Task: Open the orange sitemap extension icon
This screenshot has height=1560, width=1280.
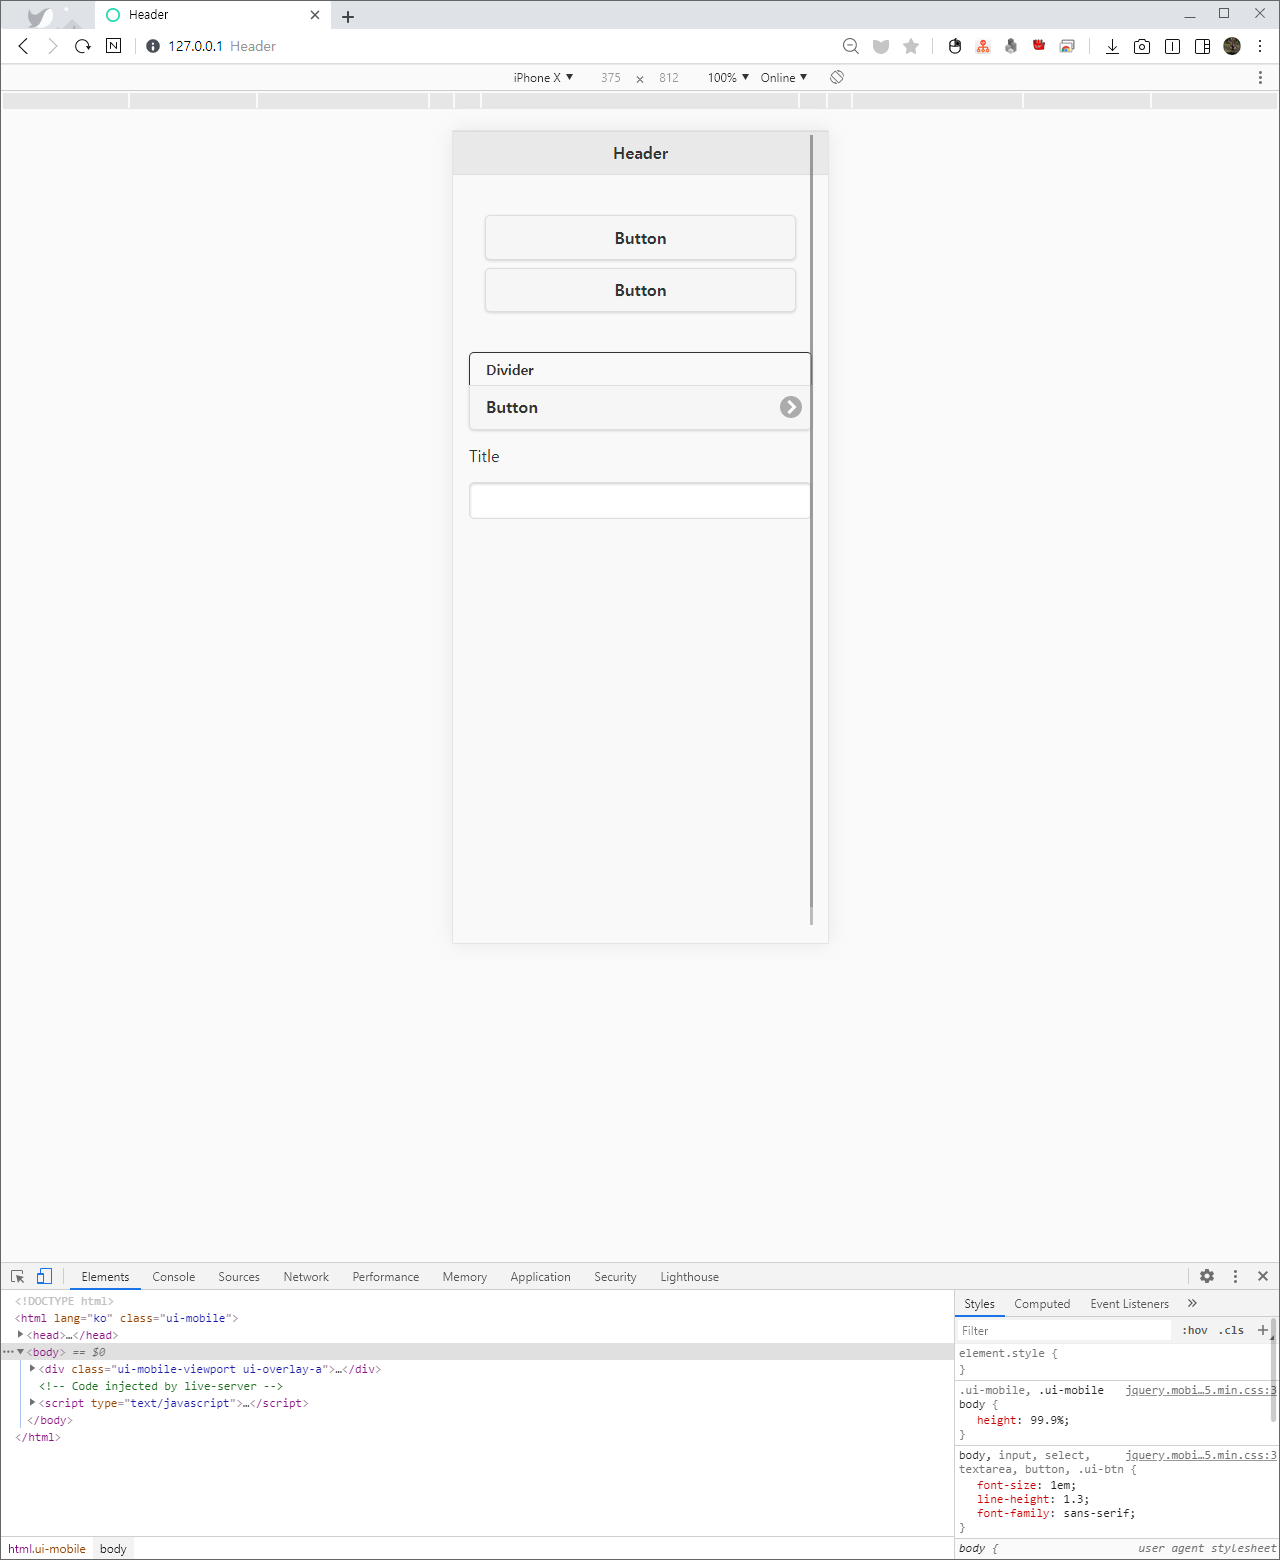Action: 983,46
